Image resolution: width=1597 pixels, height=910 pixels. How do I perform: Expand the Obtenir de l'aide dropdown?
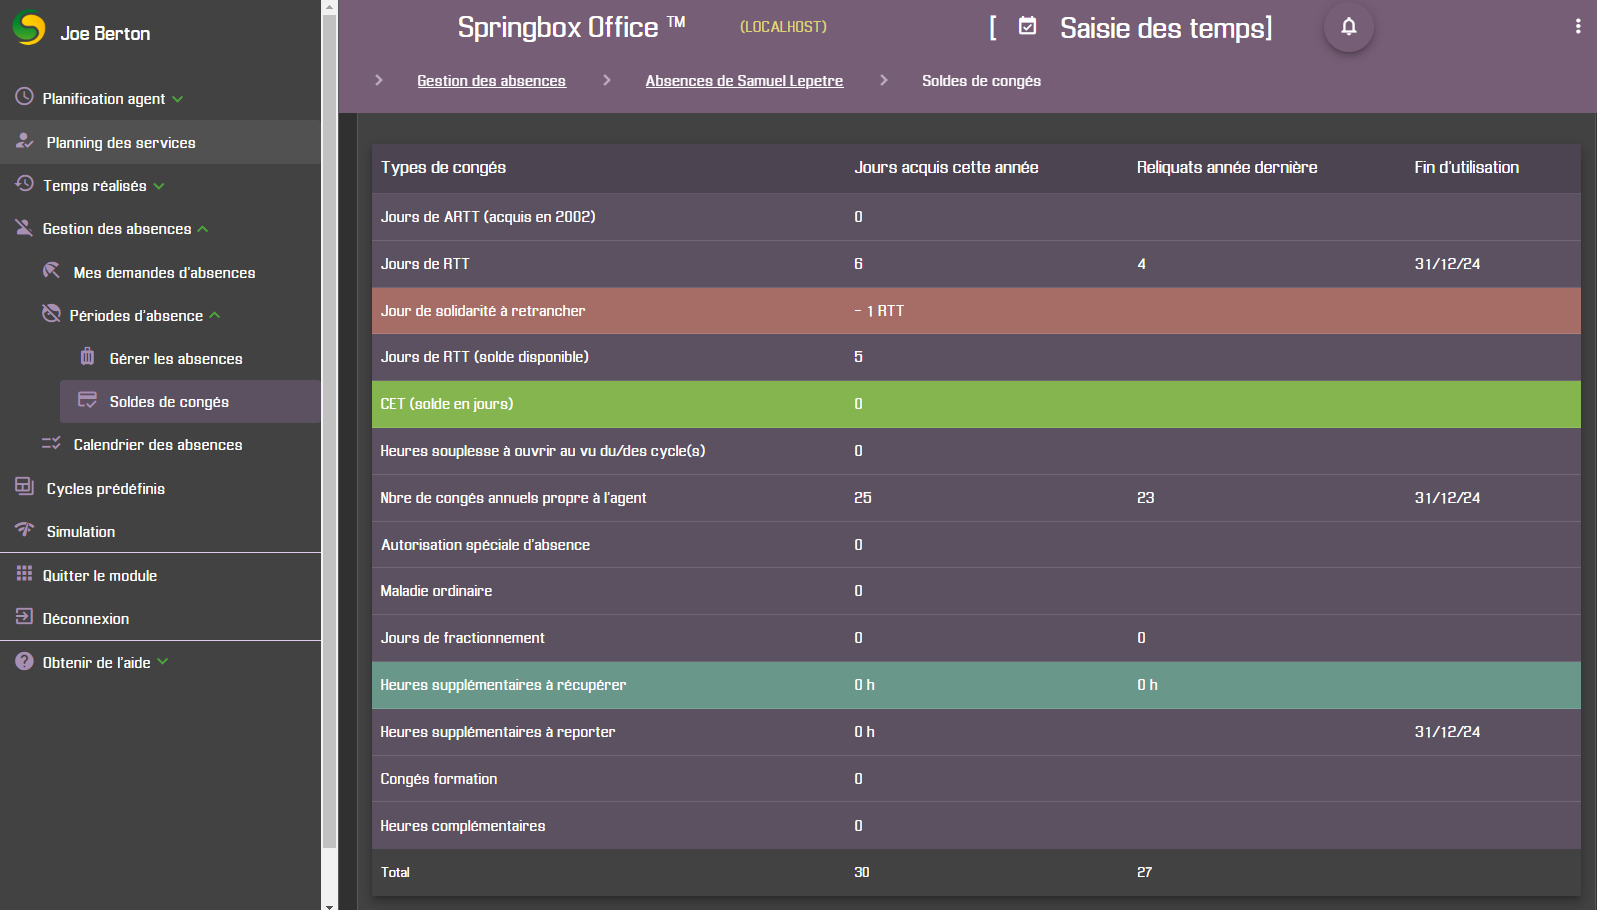tap(163, 662)
